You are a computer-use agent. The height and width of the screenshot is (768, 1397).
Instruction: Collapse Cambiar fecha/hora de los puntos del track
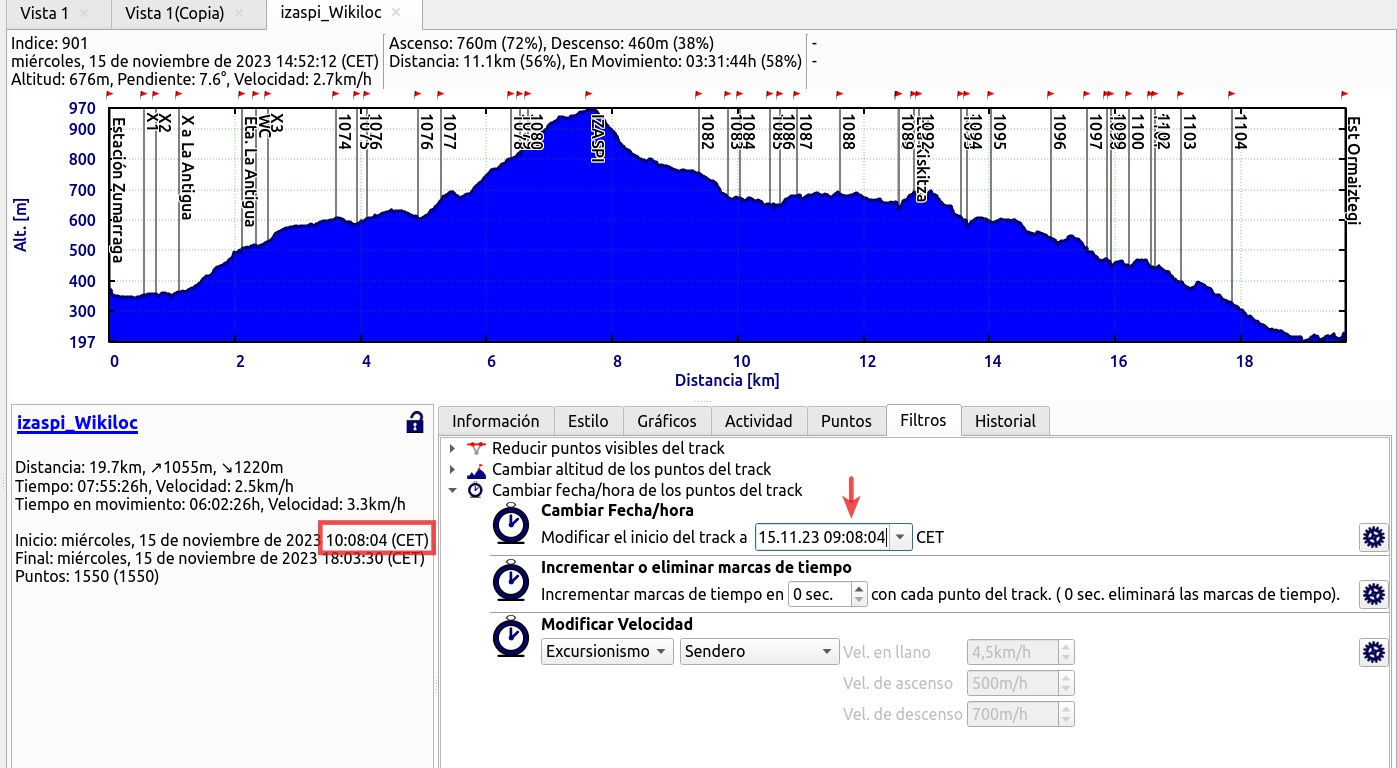[452, 490]
